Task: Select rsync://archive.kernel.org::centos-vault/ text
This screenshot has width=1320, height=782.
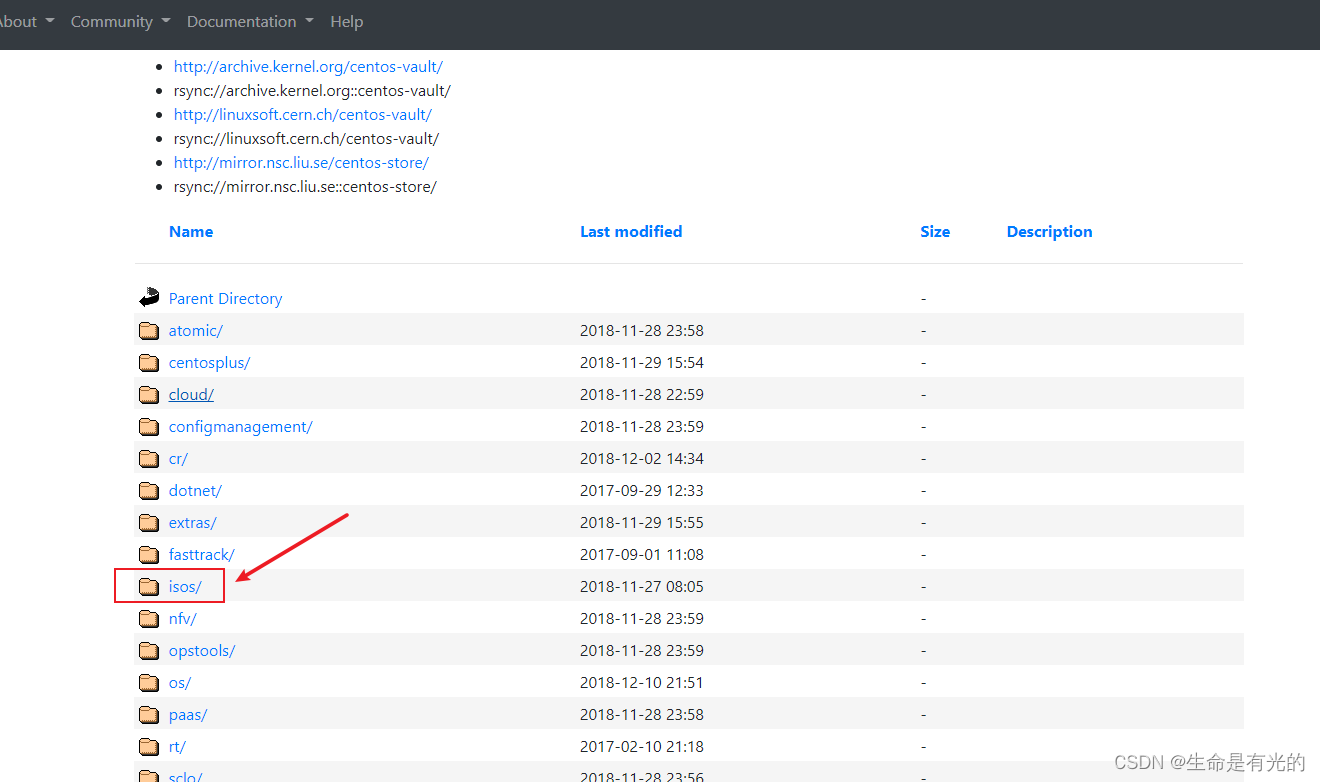Action: tap(312, 90)
